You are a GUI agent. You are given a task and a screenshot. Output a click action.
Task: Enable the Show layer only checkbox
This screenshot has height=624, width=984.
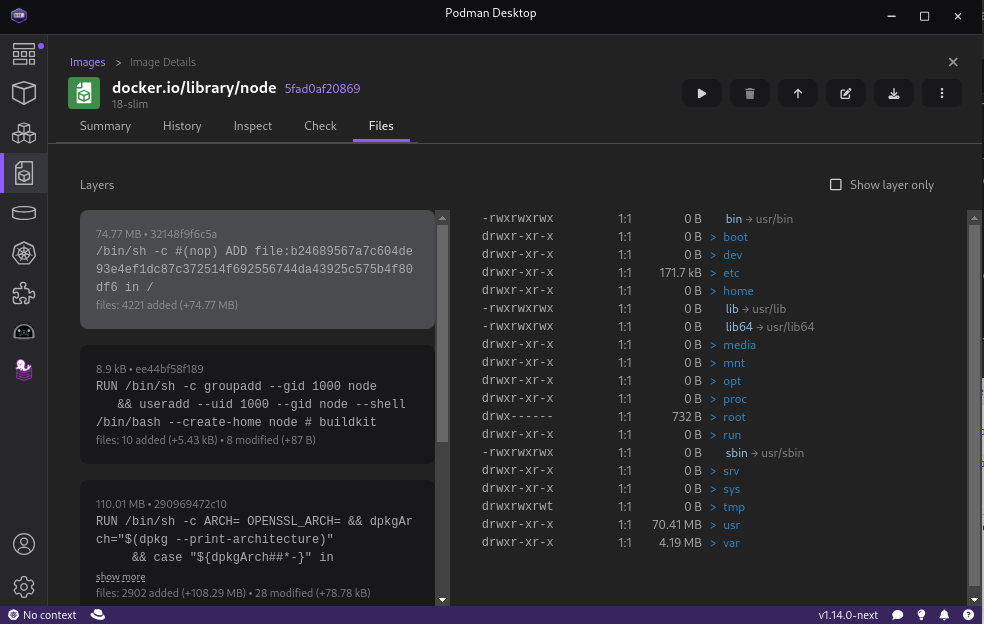(x=836, y=184)
